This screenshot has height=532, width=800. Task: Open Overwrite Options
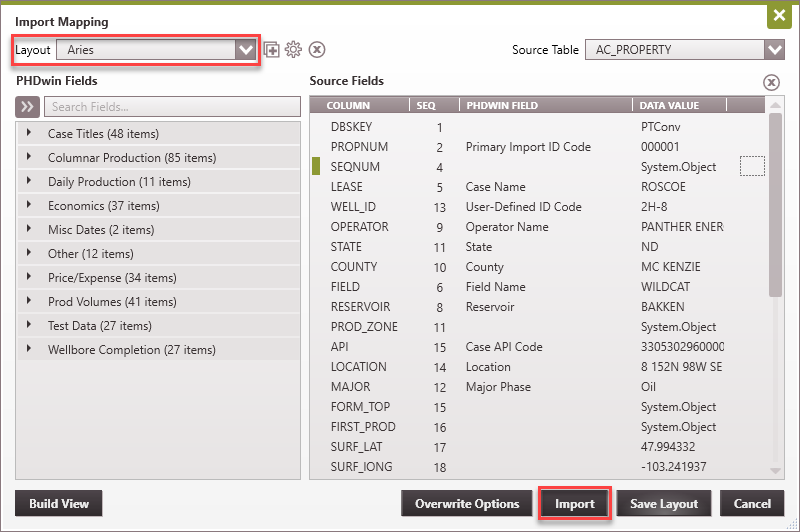coord(467,503)
